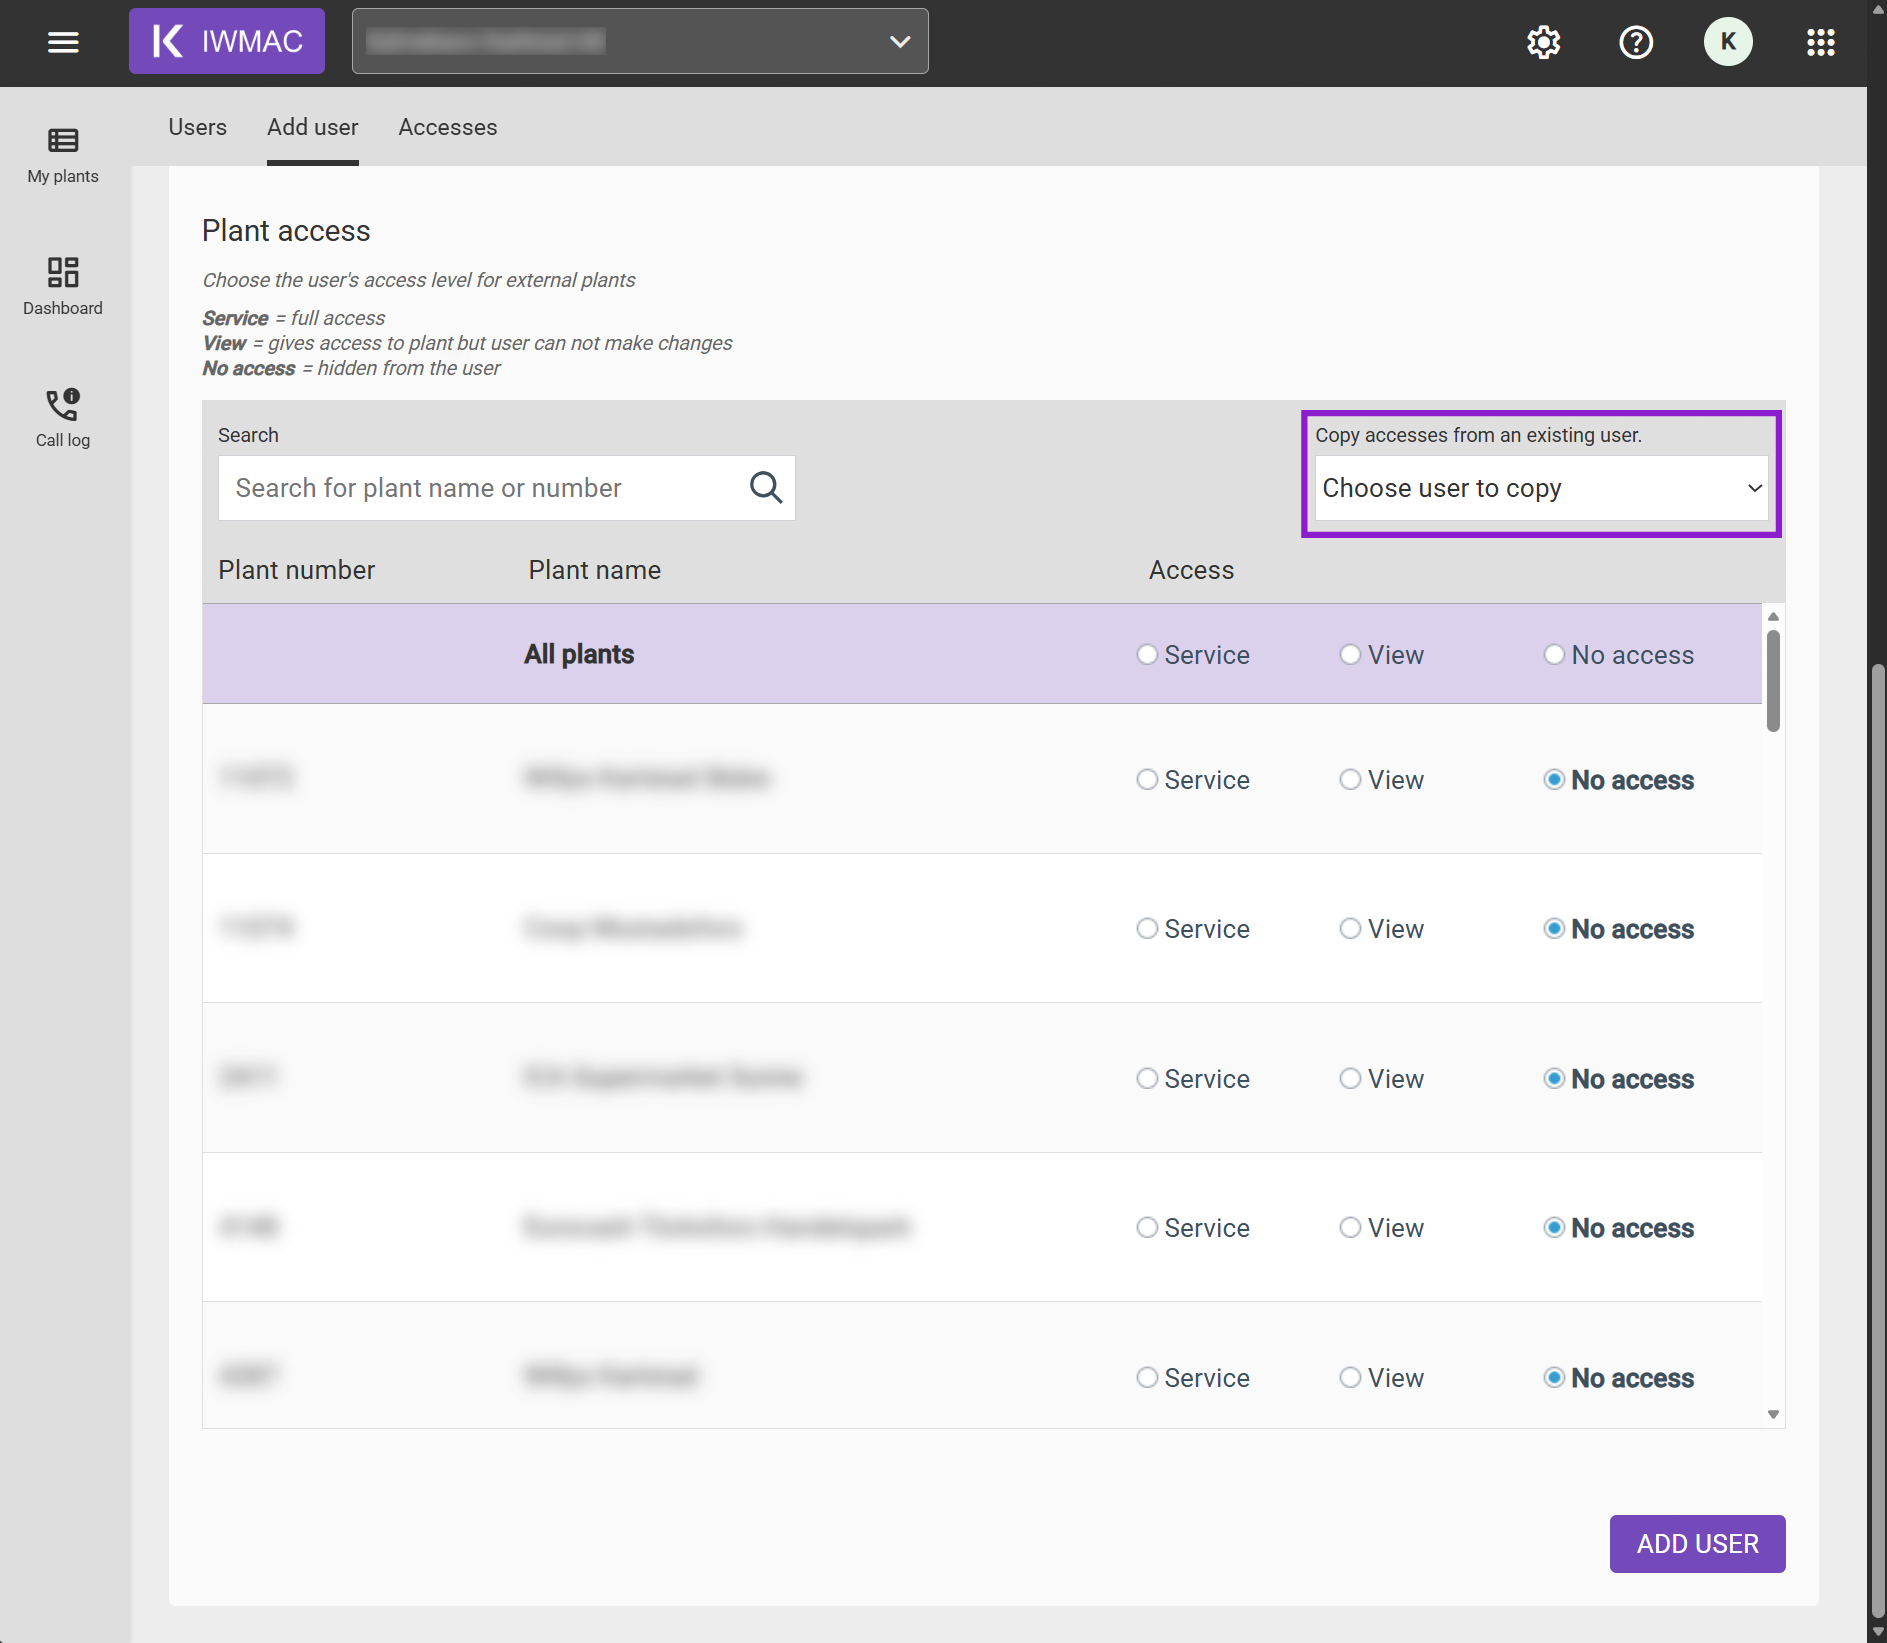This screenshot has height=1643, width=1887.
Task: Select View for the fourth plant row
Action: click(1350, 1227)
